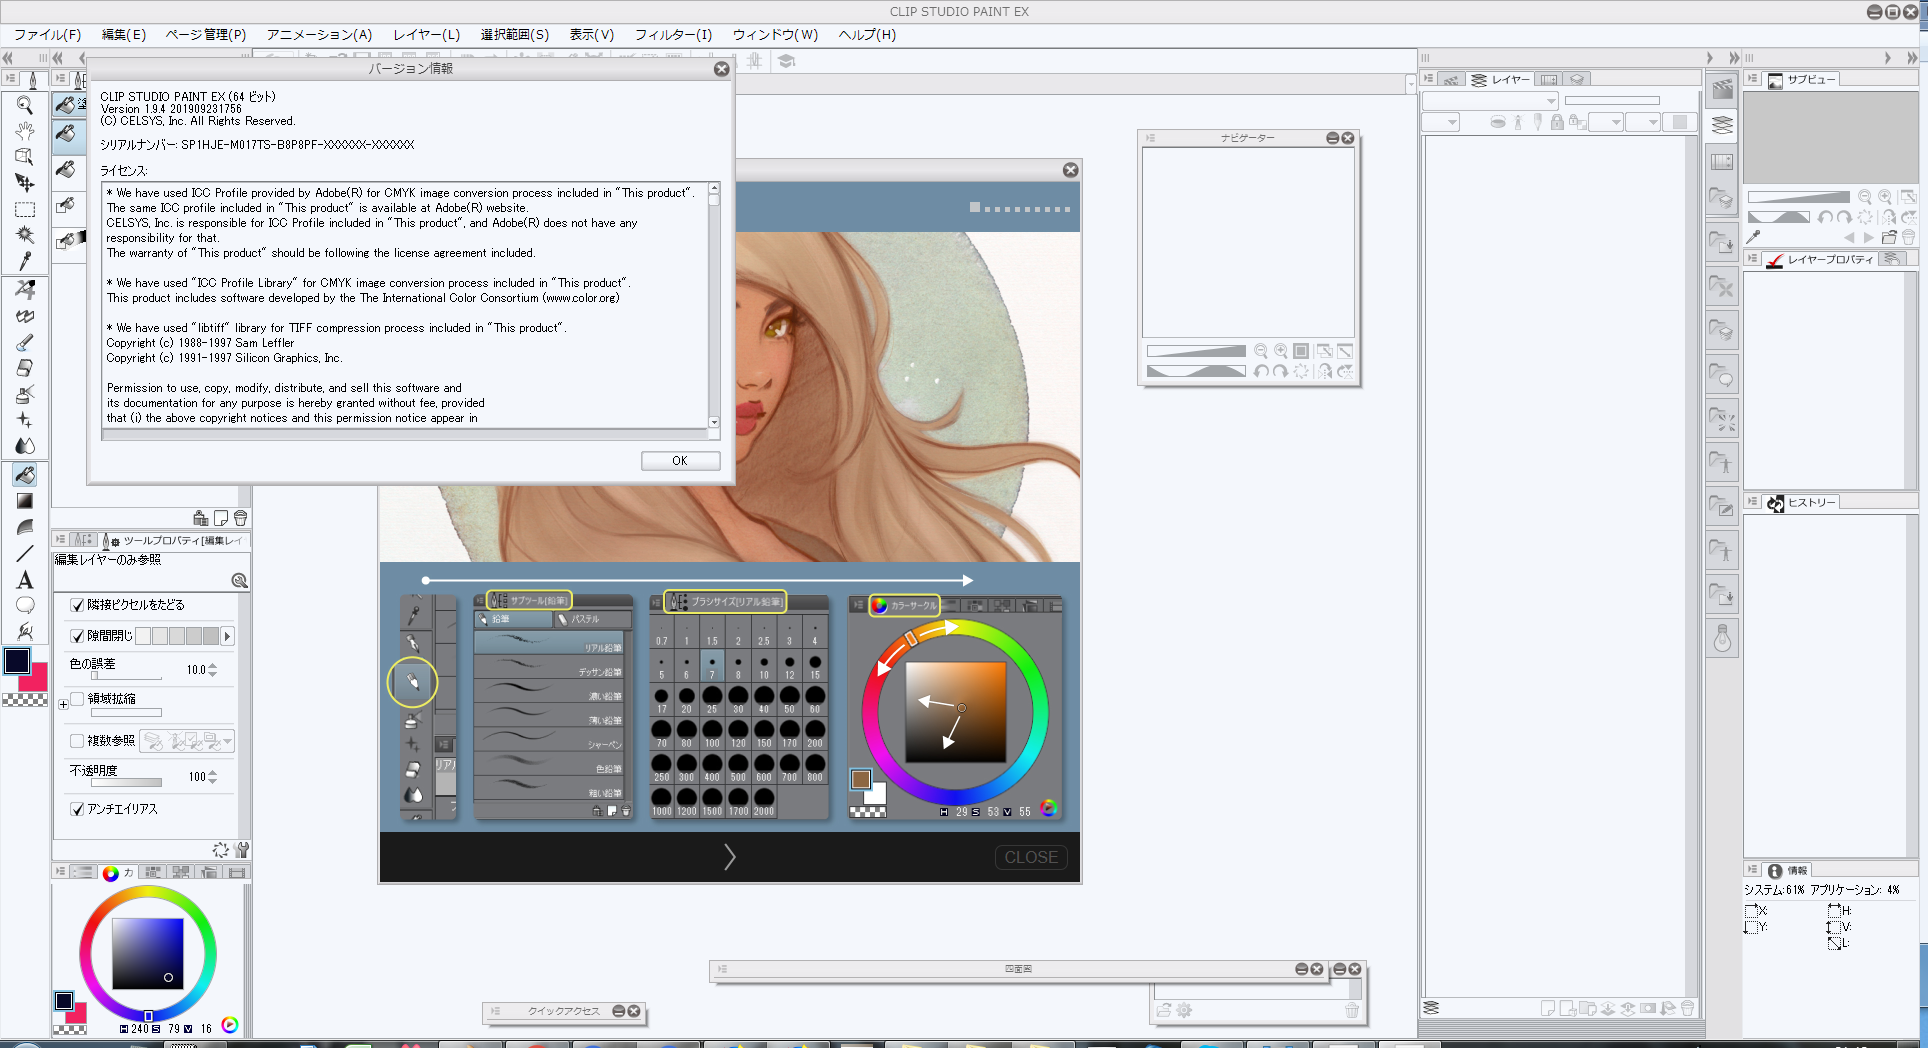
Task: Open the Layer menu
Action: pos(426,34)
